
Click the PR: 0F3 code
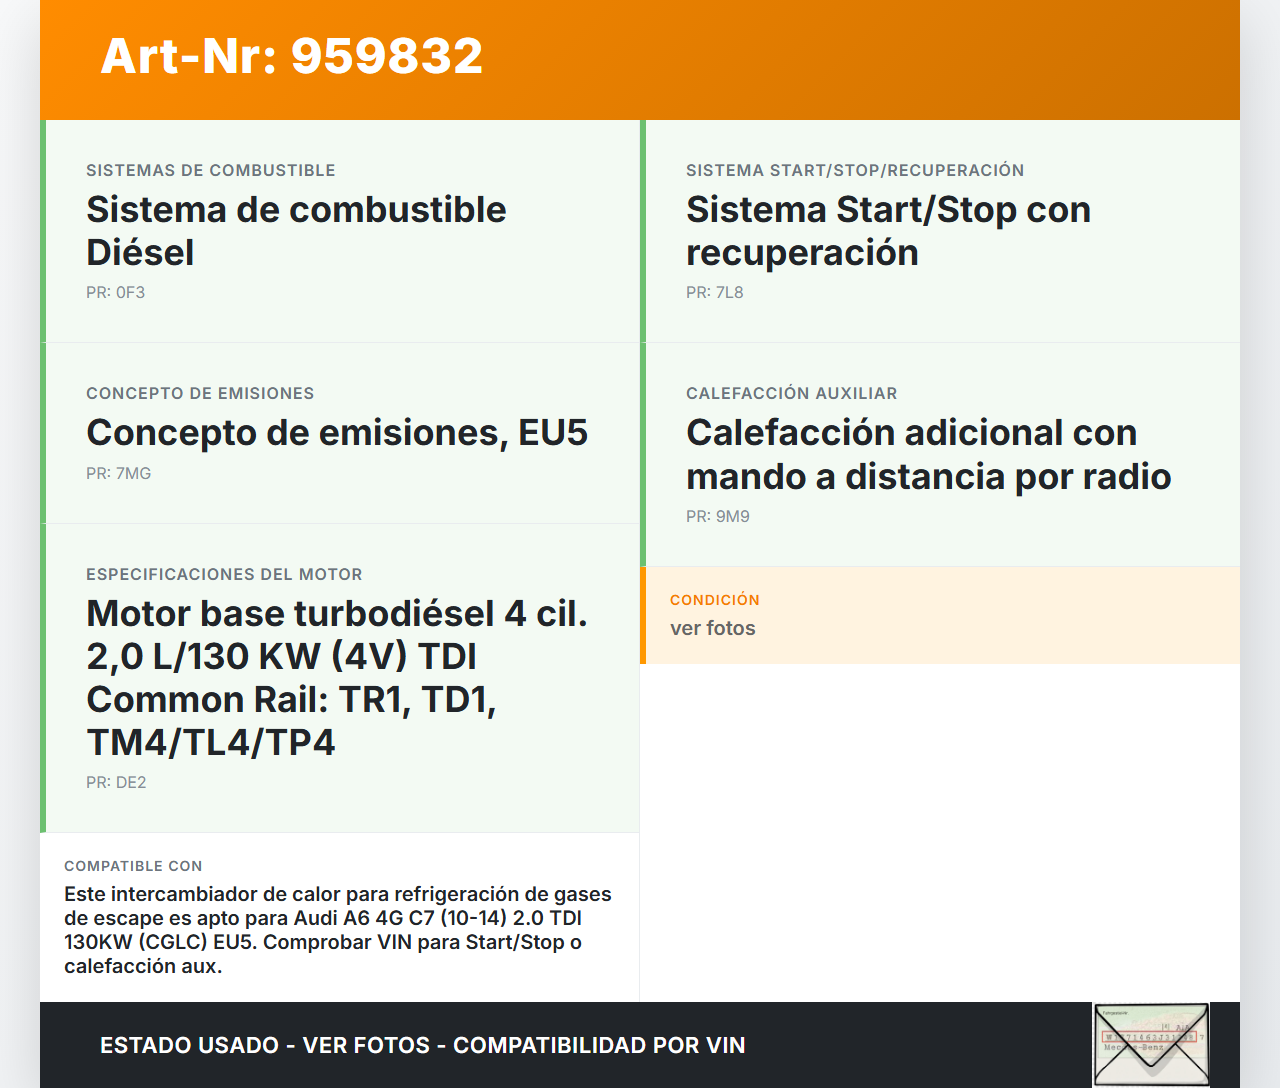(x=115, y=293)
